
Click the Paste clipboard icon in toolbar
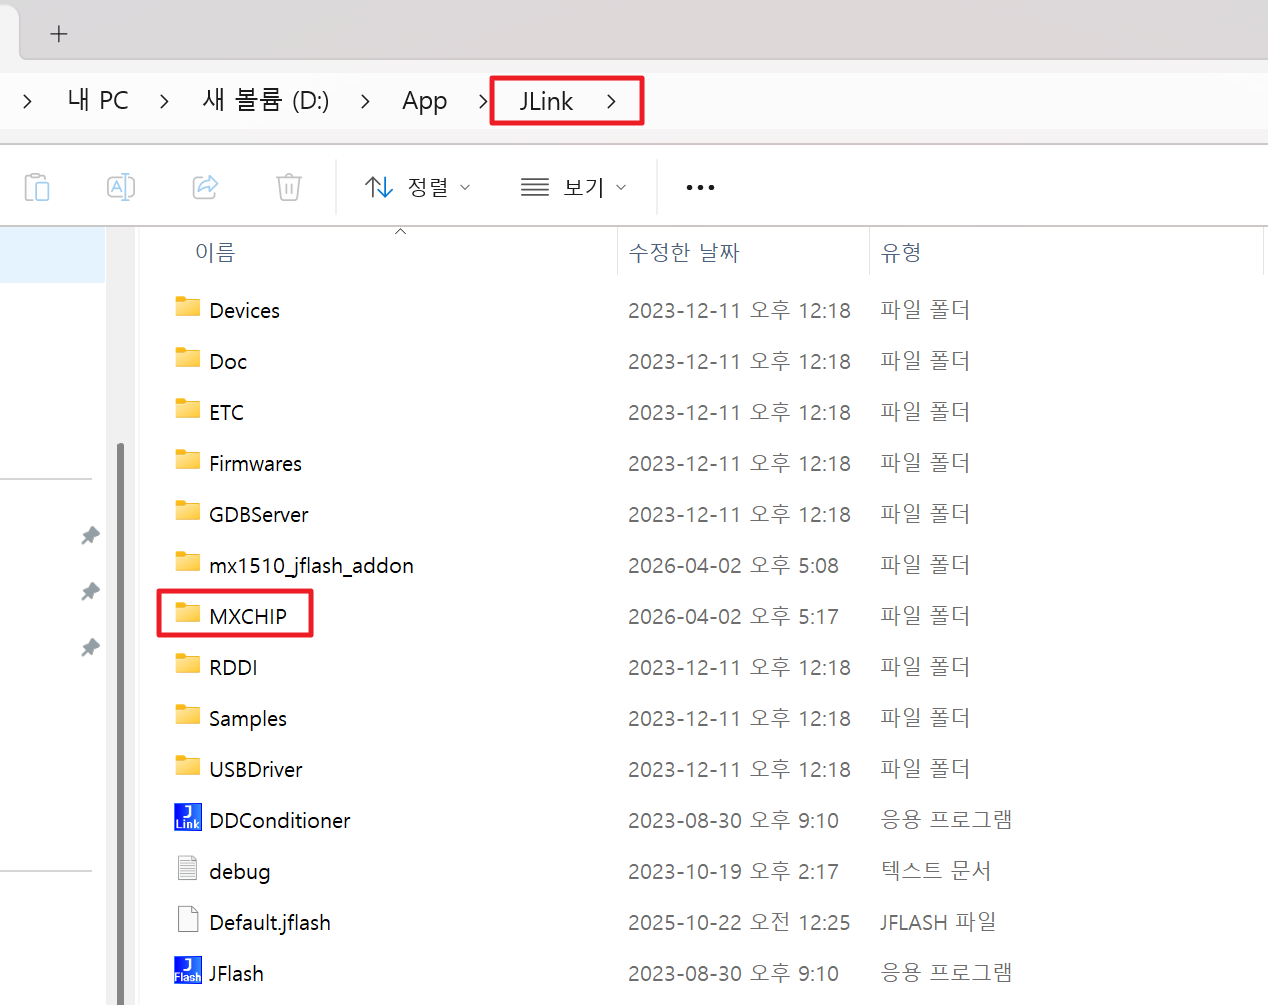[x=37, y=187]
